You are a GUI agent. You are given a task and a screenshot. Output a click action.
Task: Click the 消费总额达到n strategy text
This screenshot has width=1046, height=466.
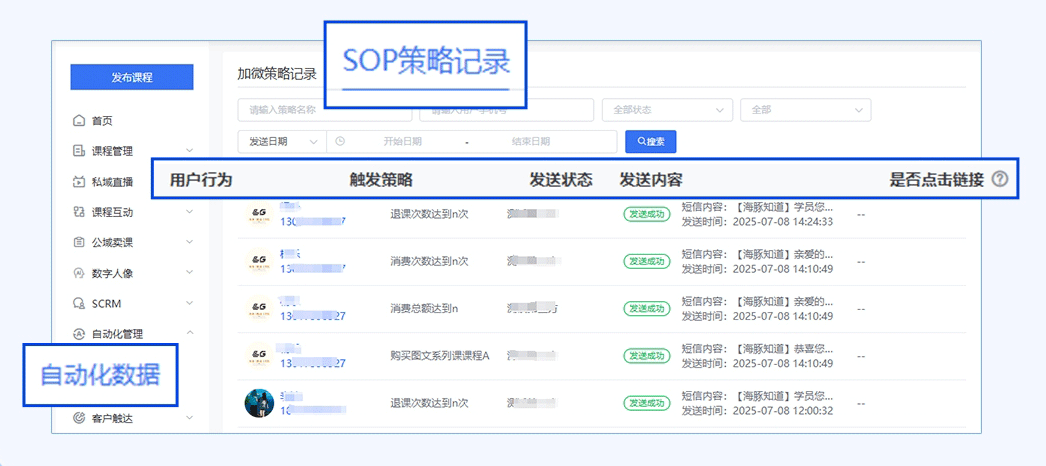pos(424,308)
